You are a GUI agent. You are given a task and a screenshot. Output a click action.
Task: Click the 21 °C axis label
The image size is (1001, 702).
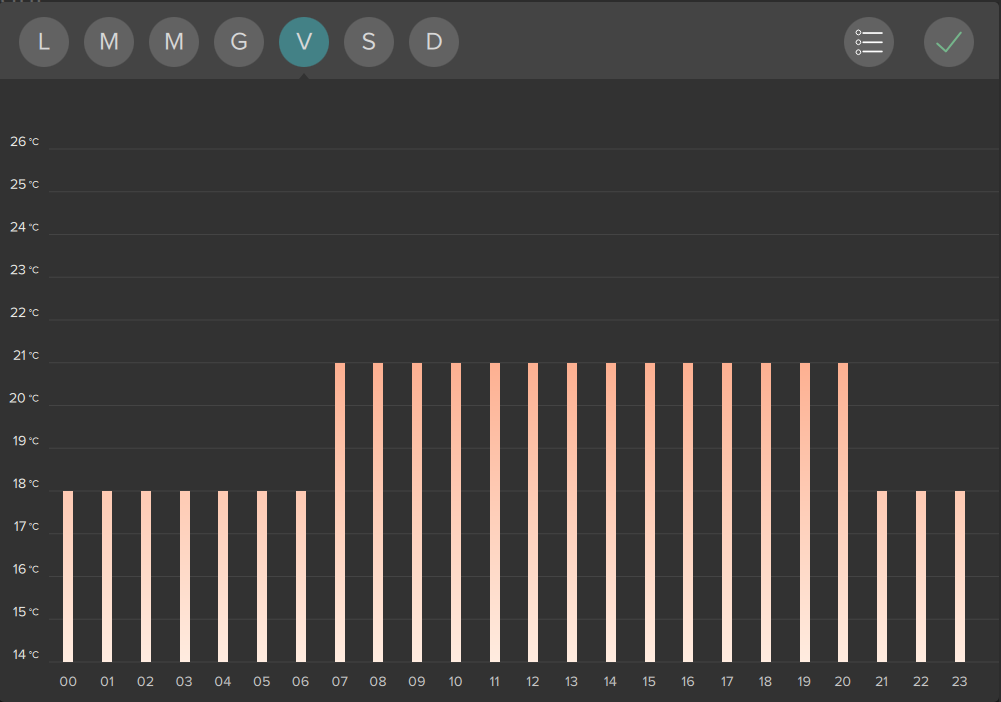point(25,356)
